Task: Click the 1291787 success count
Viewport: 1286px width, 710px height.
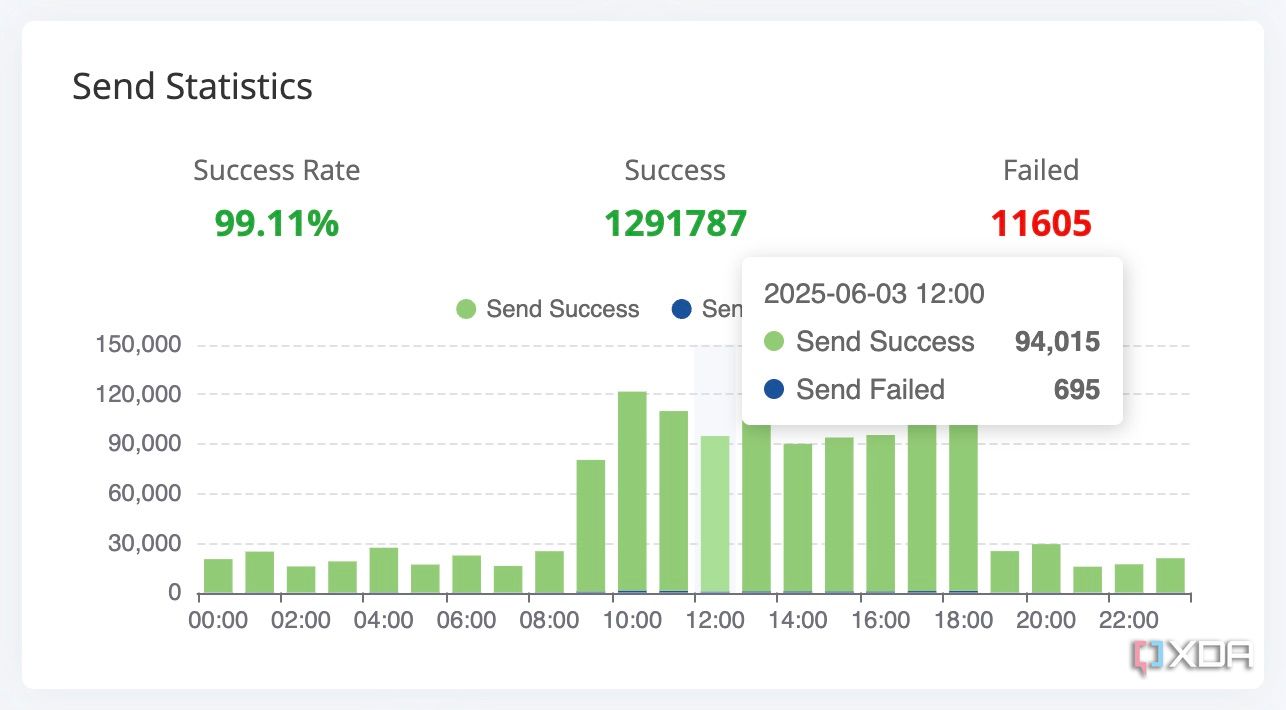Action: coord(675,224)
